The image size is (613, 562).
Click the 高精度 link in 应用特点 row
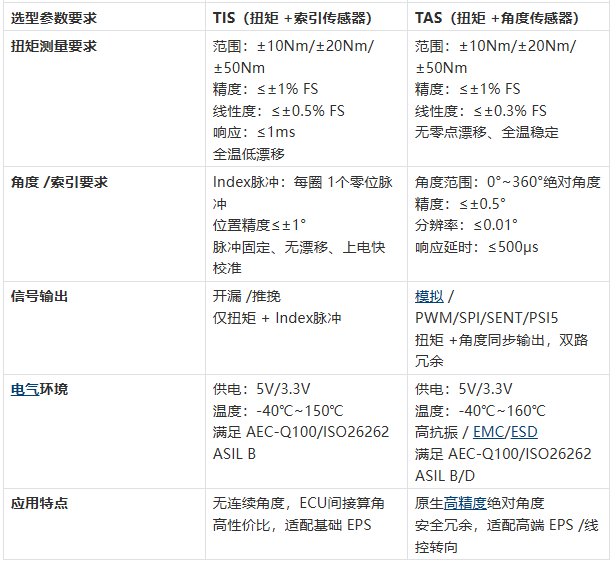(465, 503)
